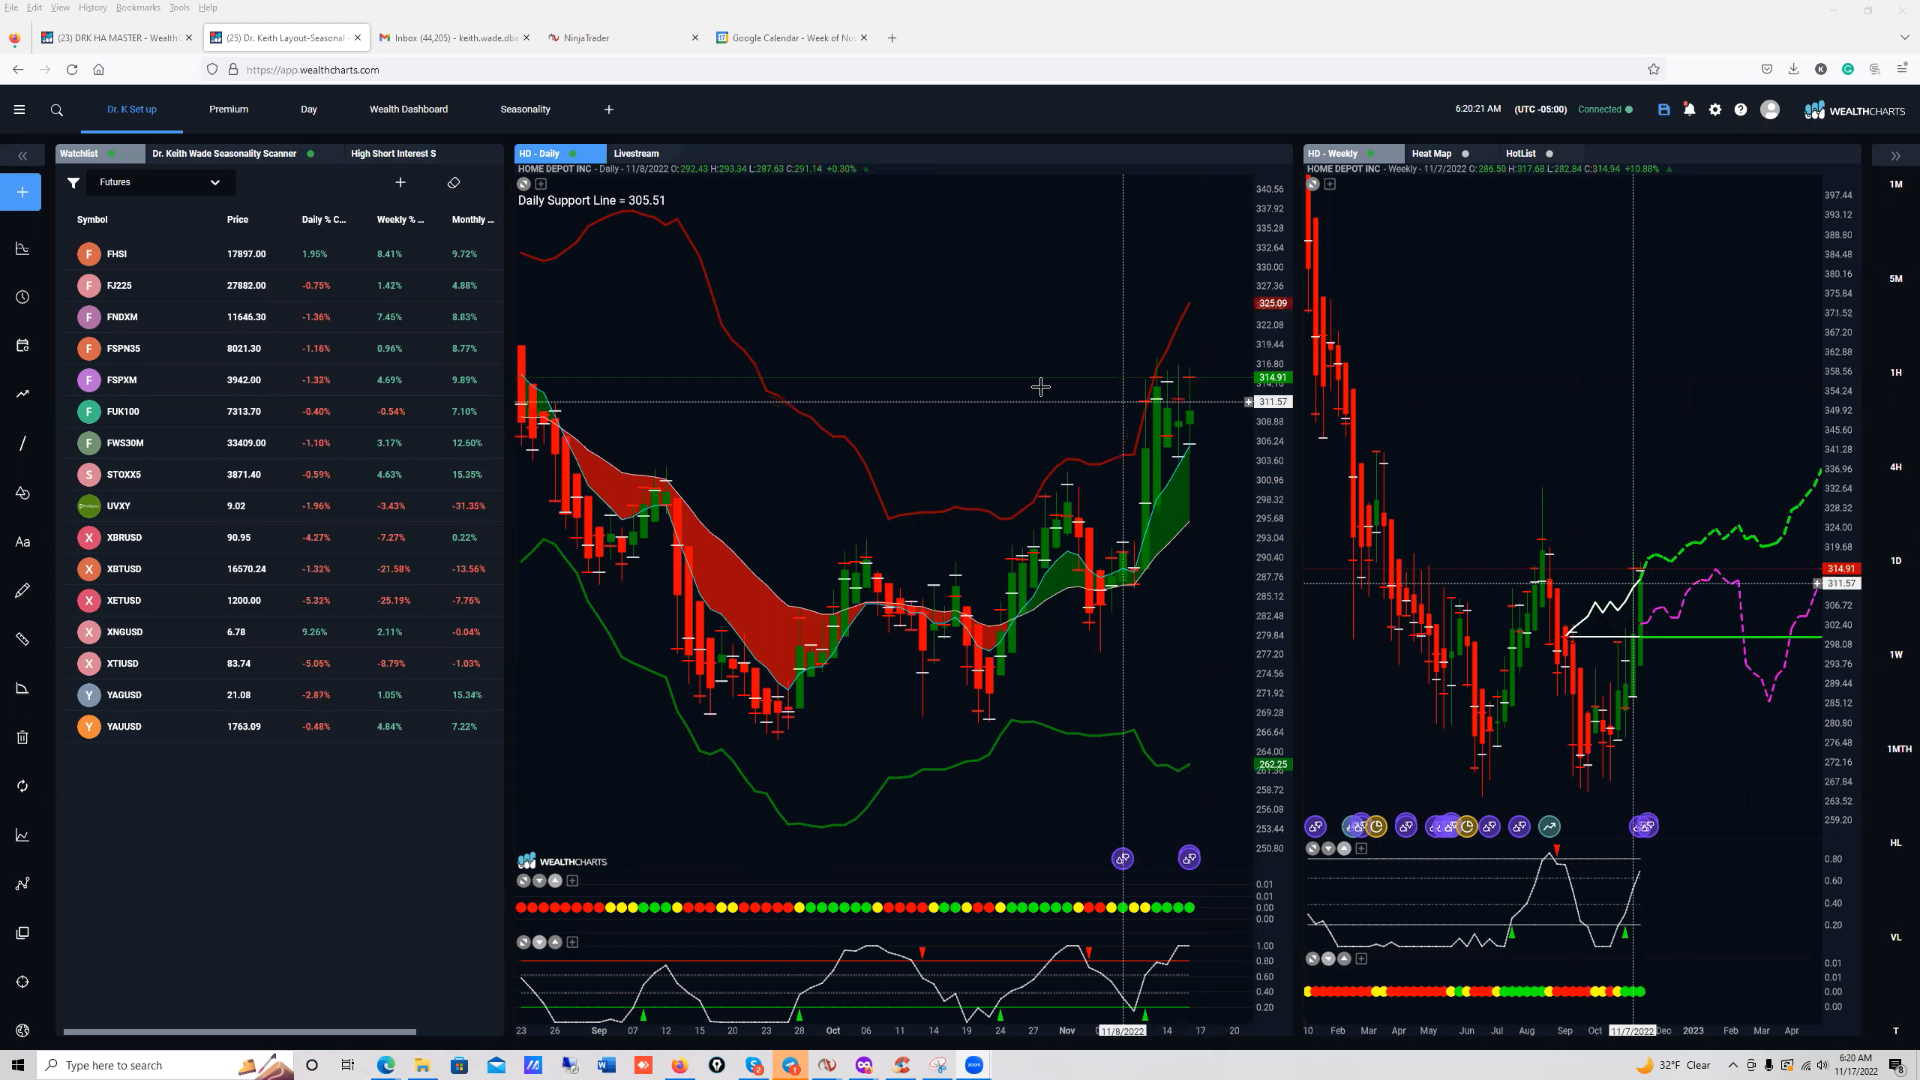
Task: Sort watchlist by Price column header
Action: pyautogui.click(x=237, y=219)
